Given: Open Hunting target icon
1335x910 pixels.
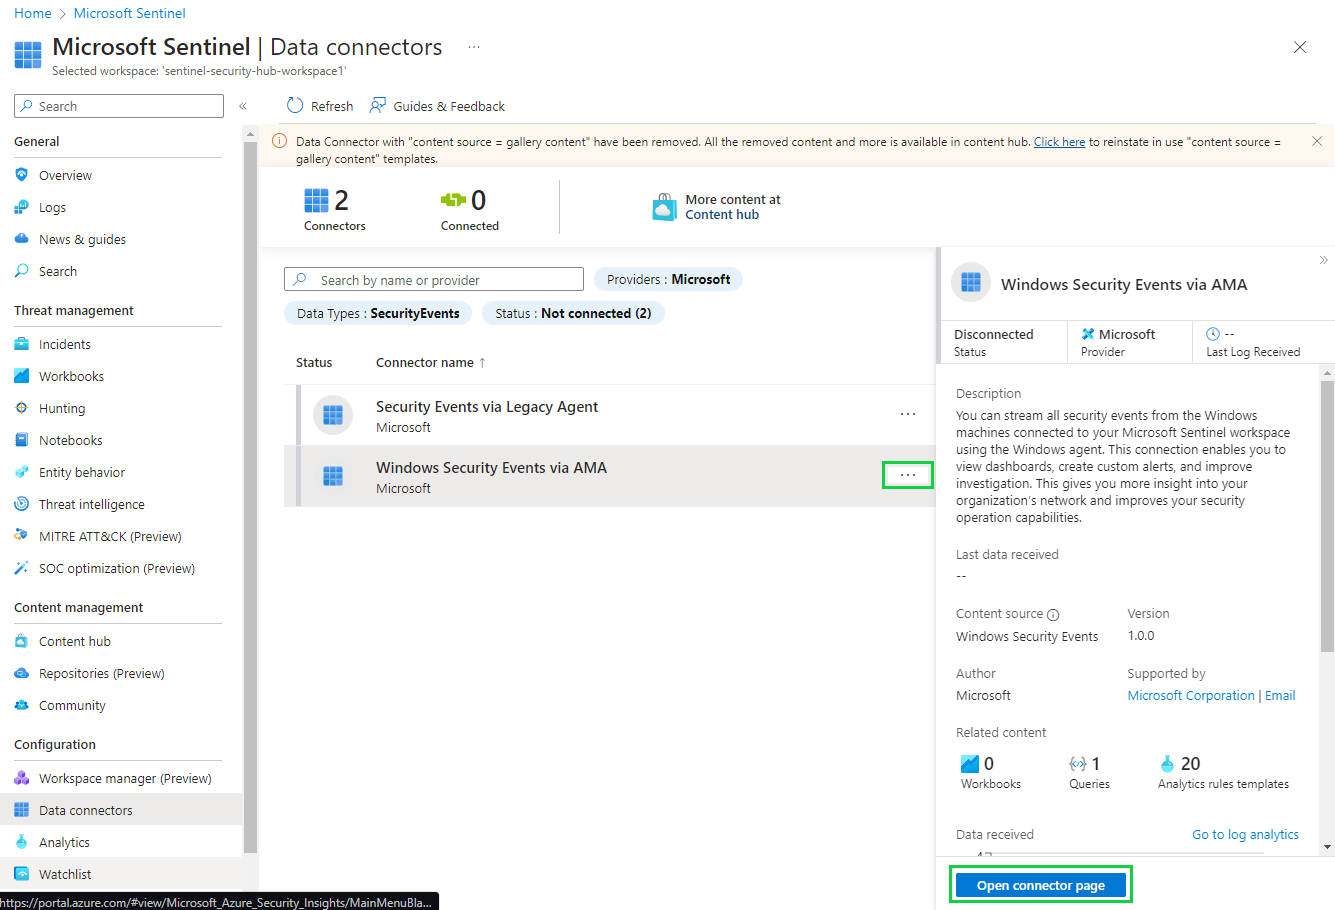Looking at the screenshot, I should tap(22, 408).
